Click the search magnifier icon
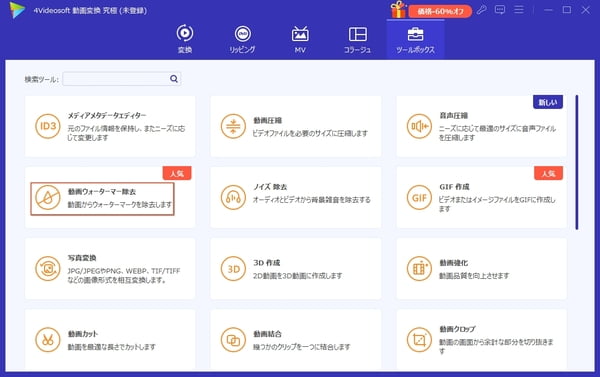 point(174,79)
